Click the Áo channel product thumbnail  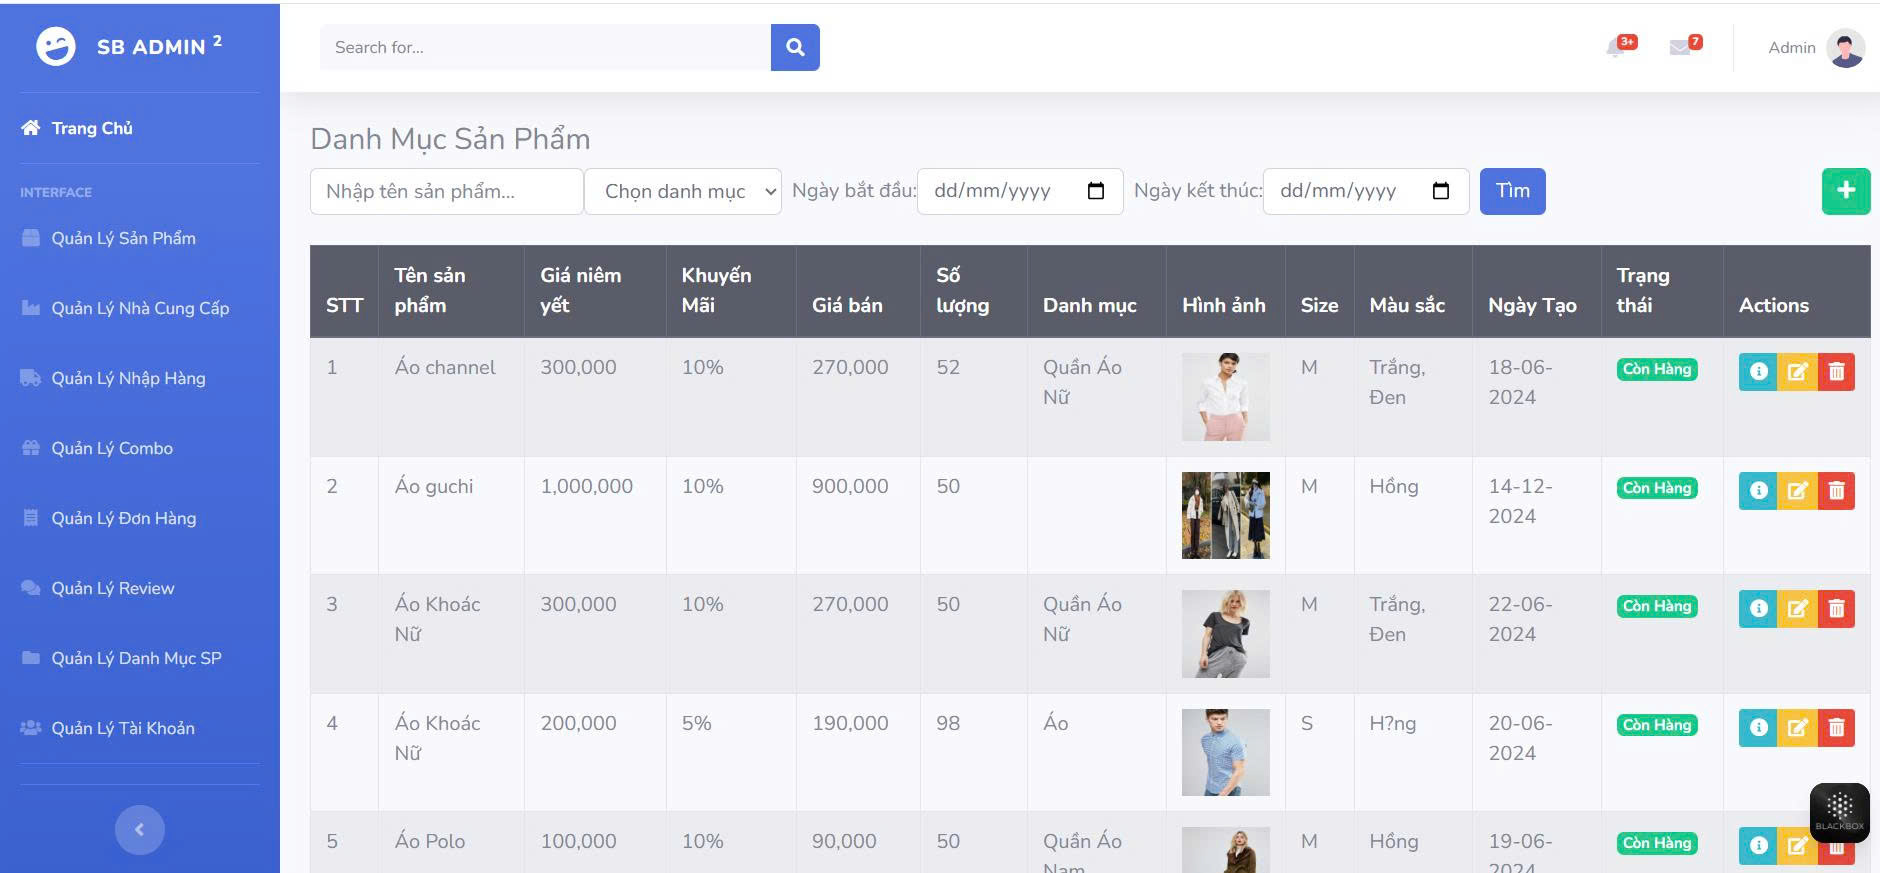1225,397
